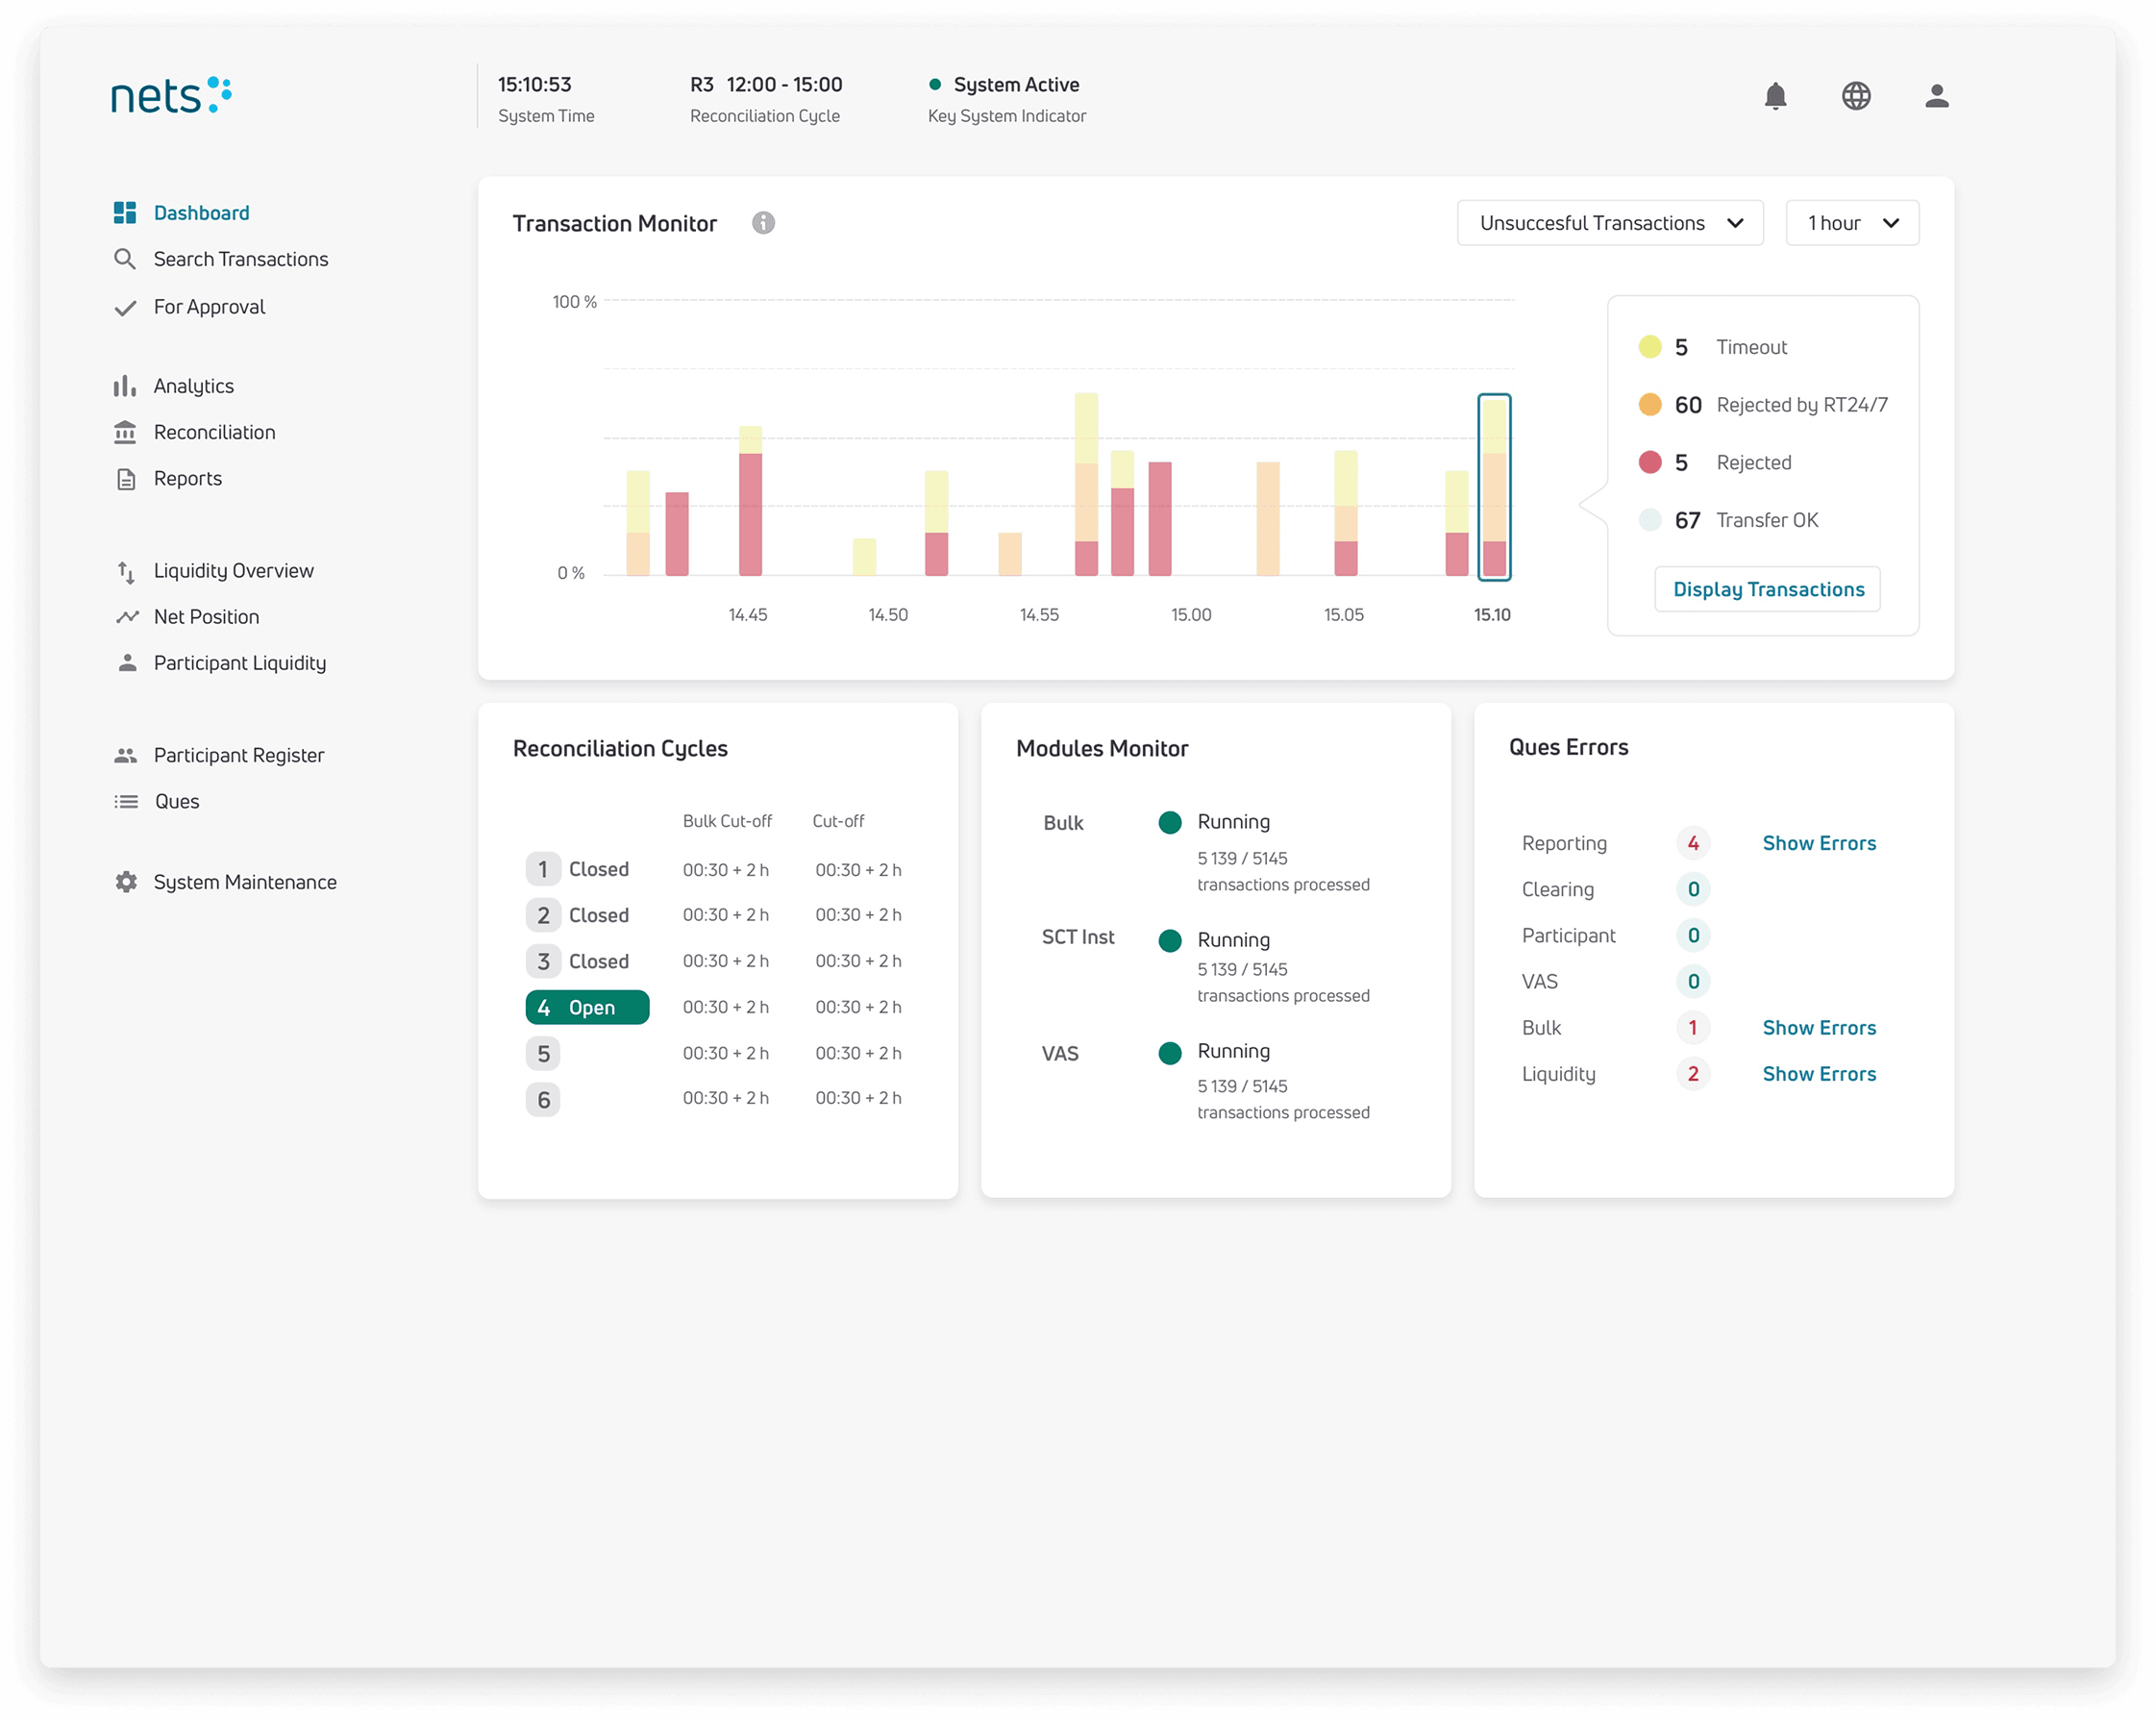Click the Clearing error count 0

[x=1693, y=889]
